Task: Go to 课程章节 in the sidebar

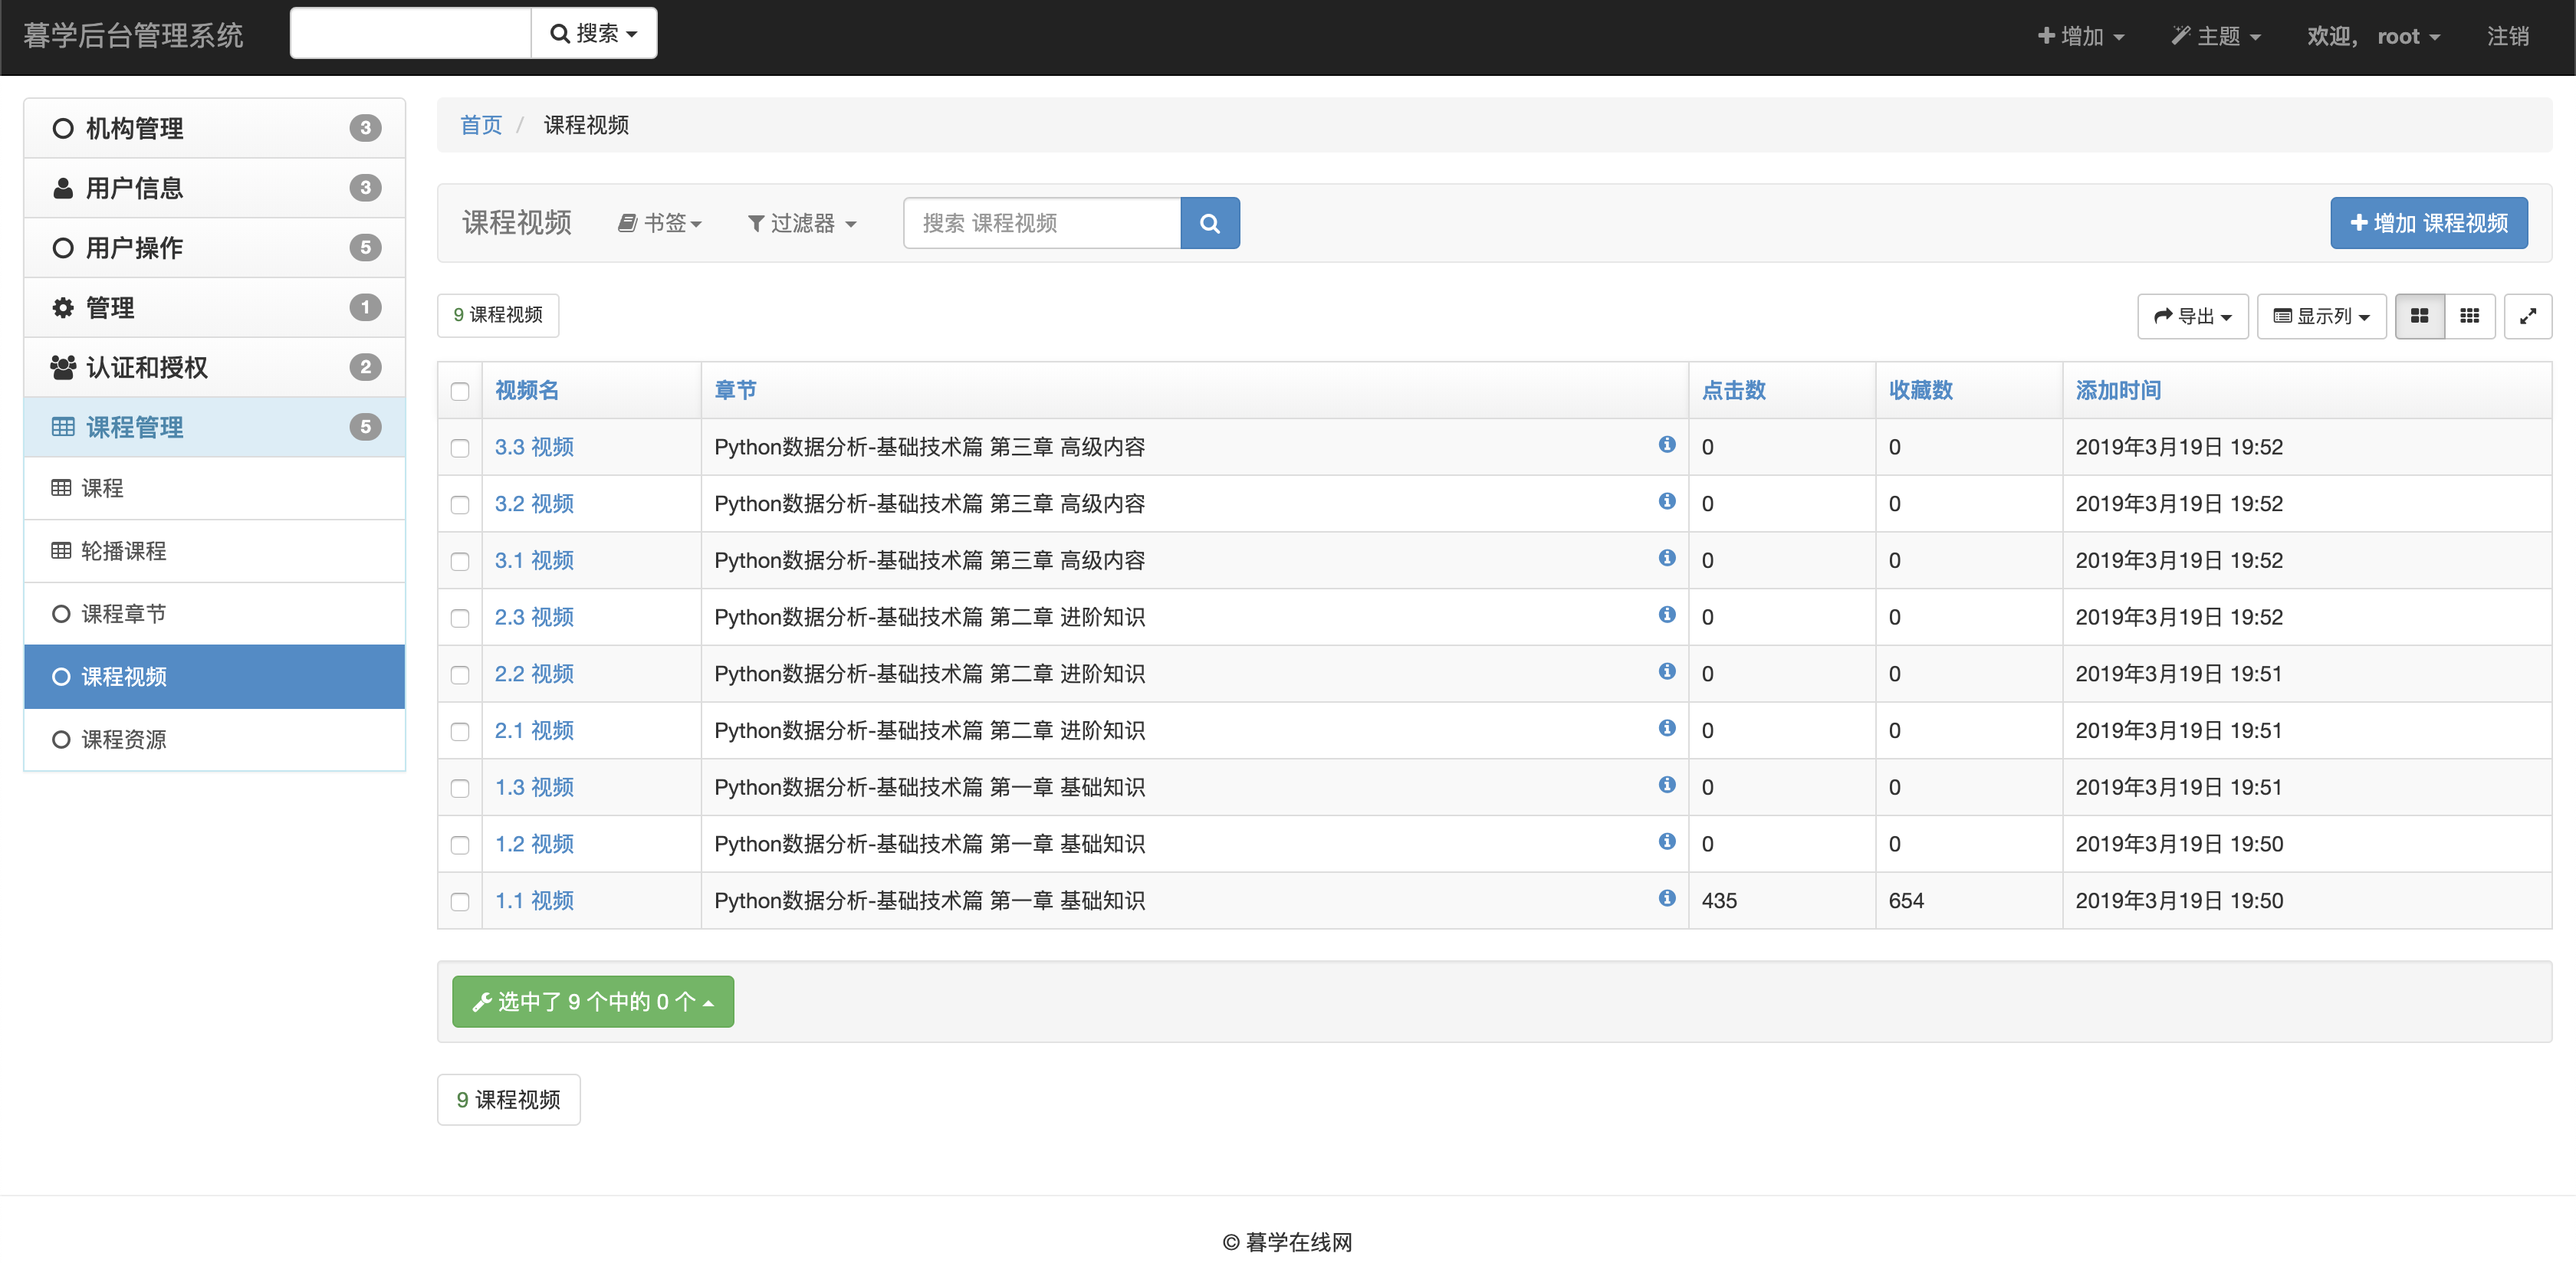Action: [123, 613]
